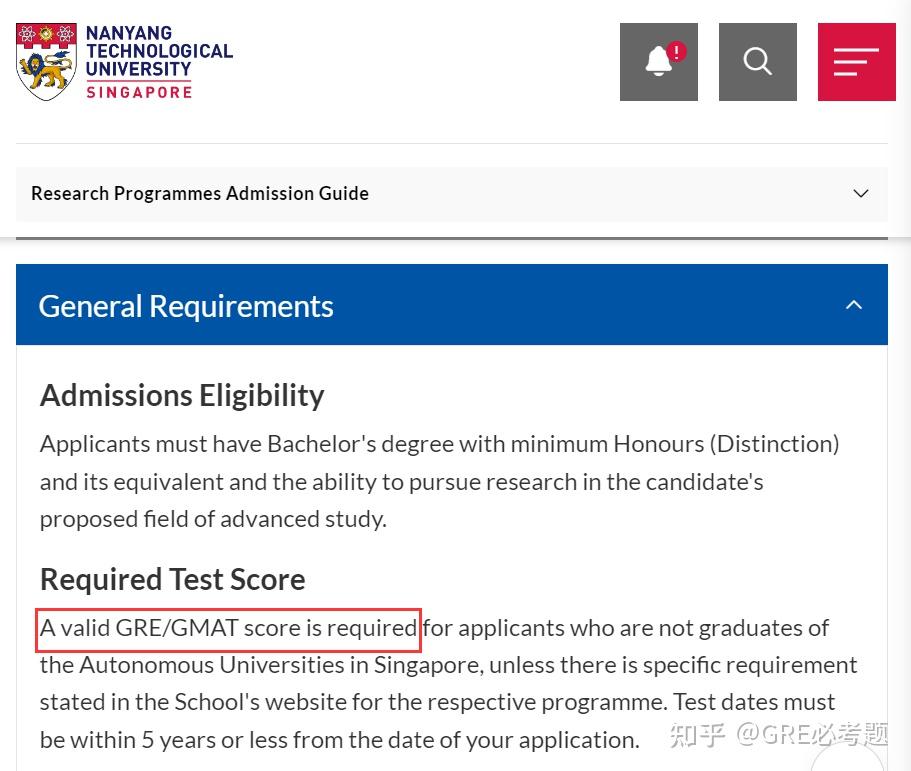The width and height of the screenshot is (911, 771).
Task: Click the Zhihu watermark logo text
Action: 697,735
